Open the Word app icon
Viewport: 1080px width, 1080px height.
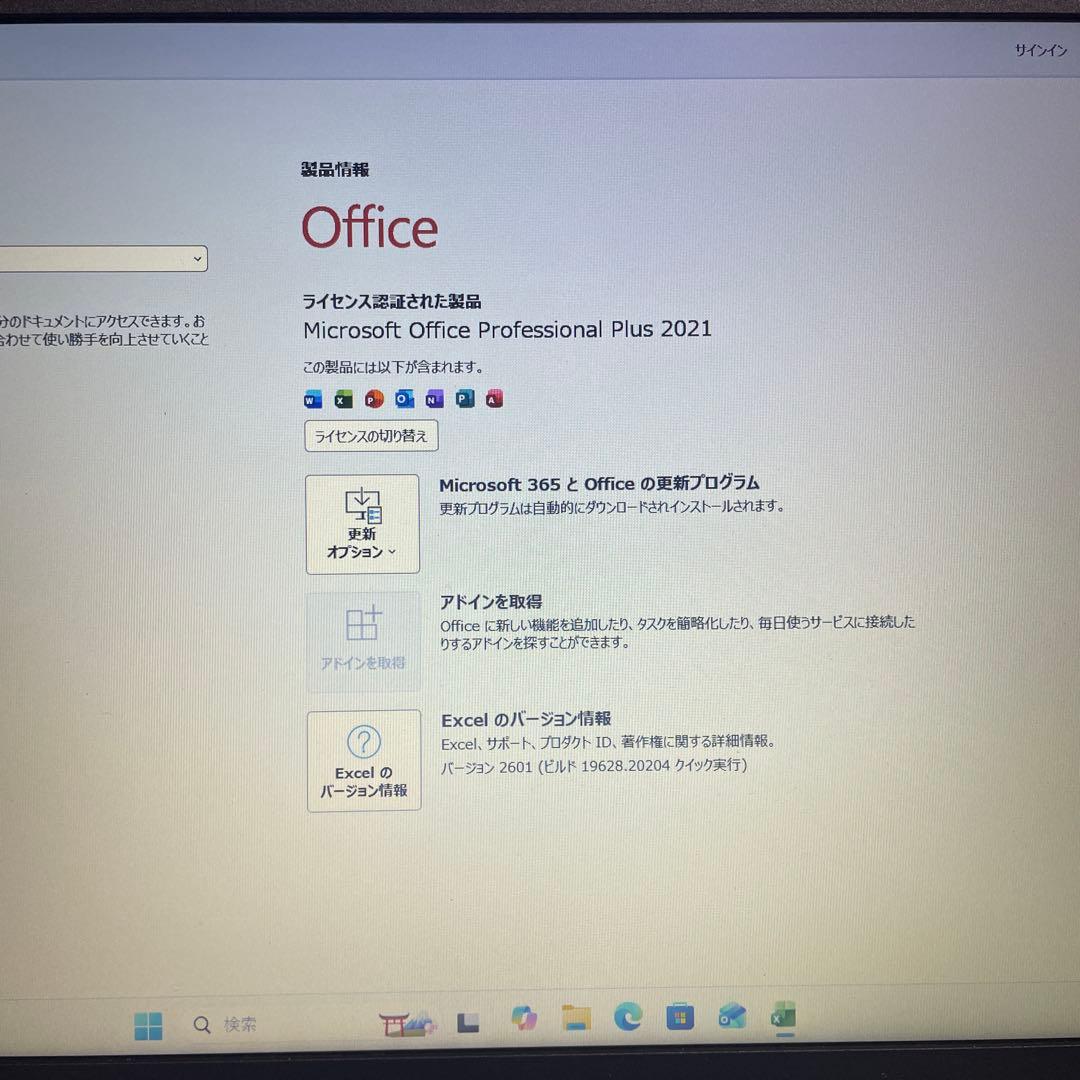(312, 399)
